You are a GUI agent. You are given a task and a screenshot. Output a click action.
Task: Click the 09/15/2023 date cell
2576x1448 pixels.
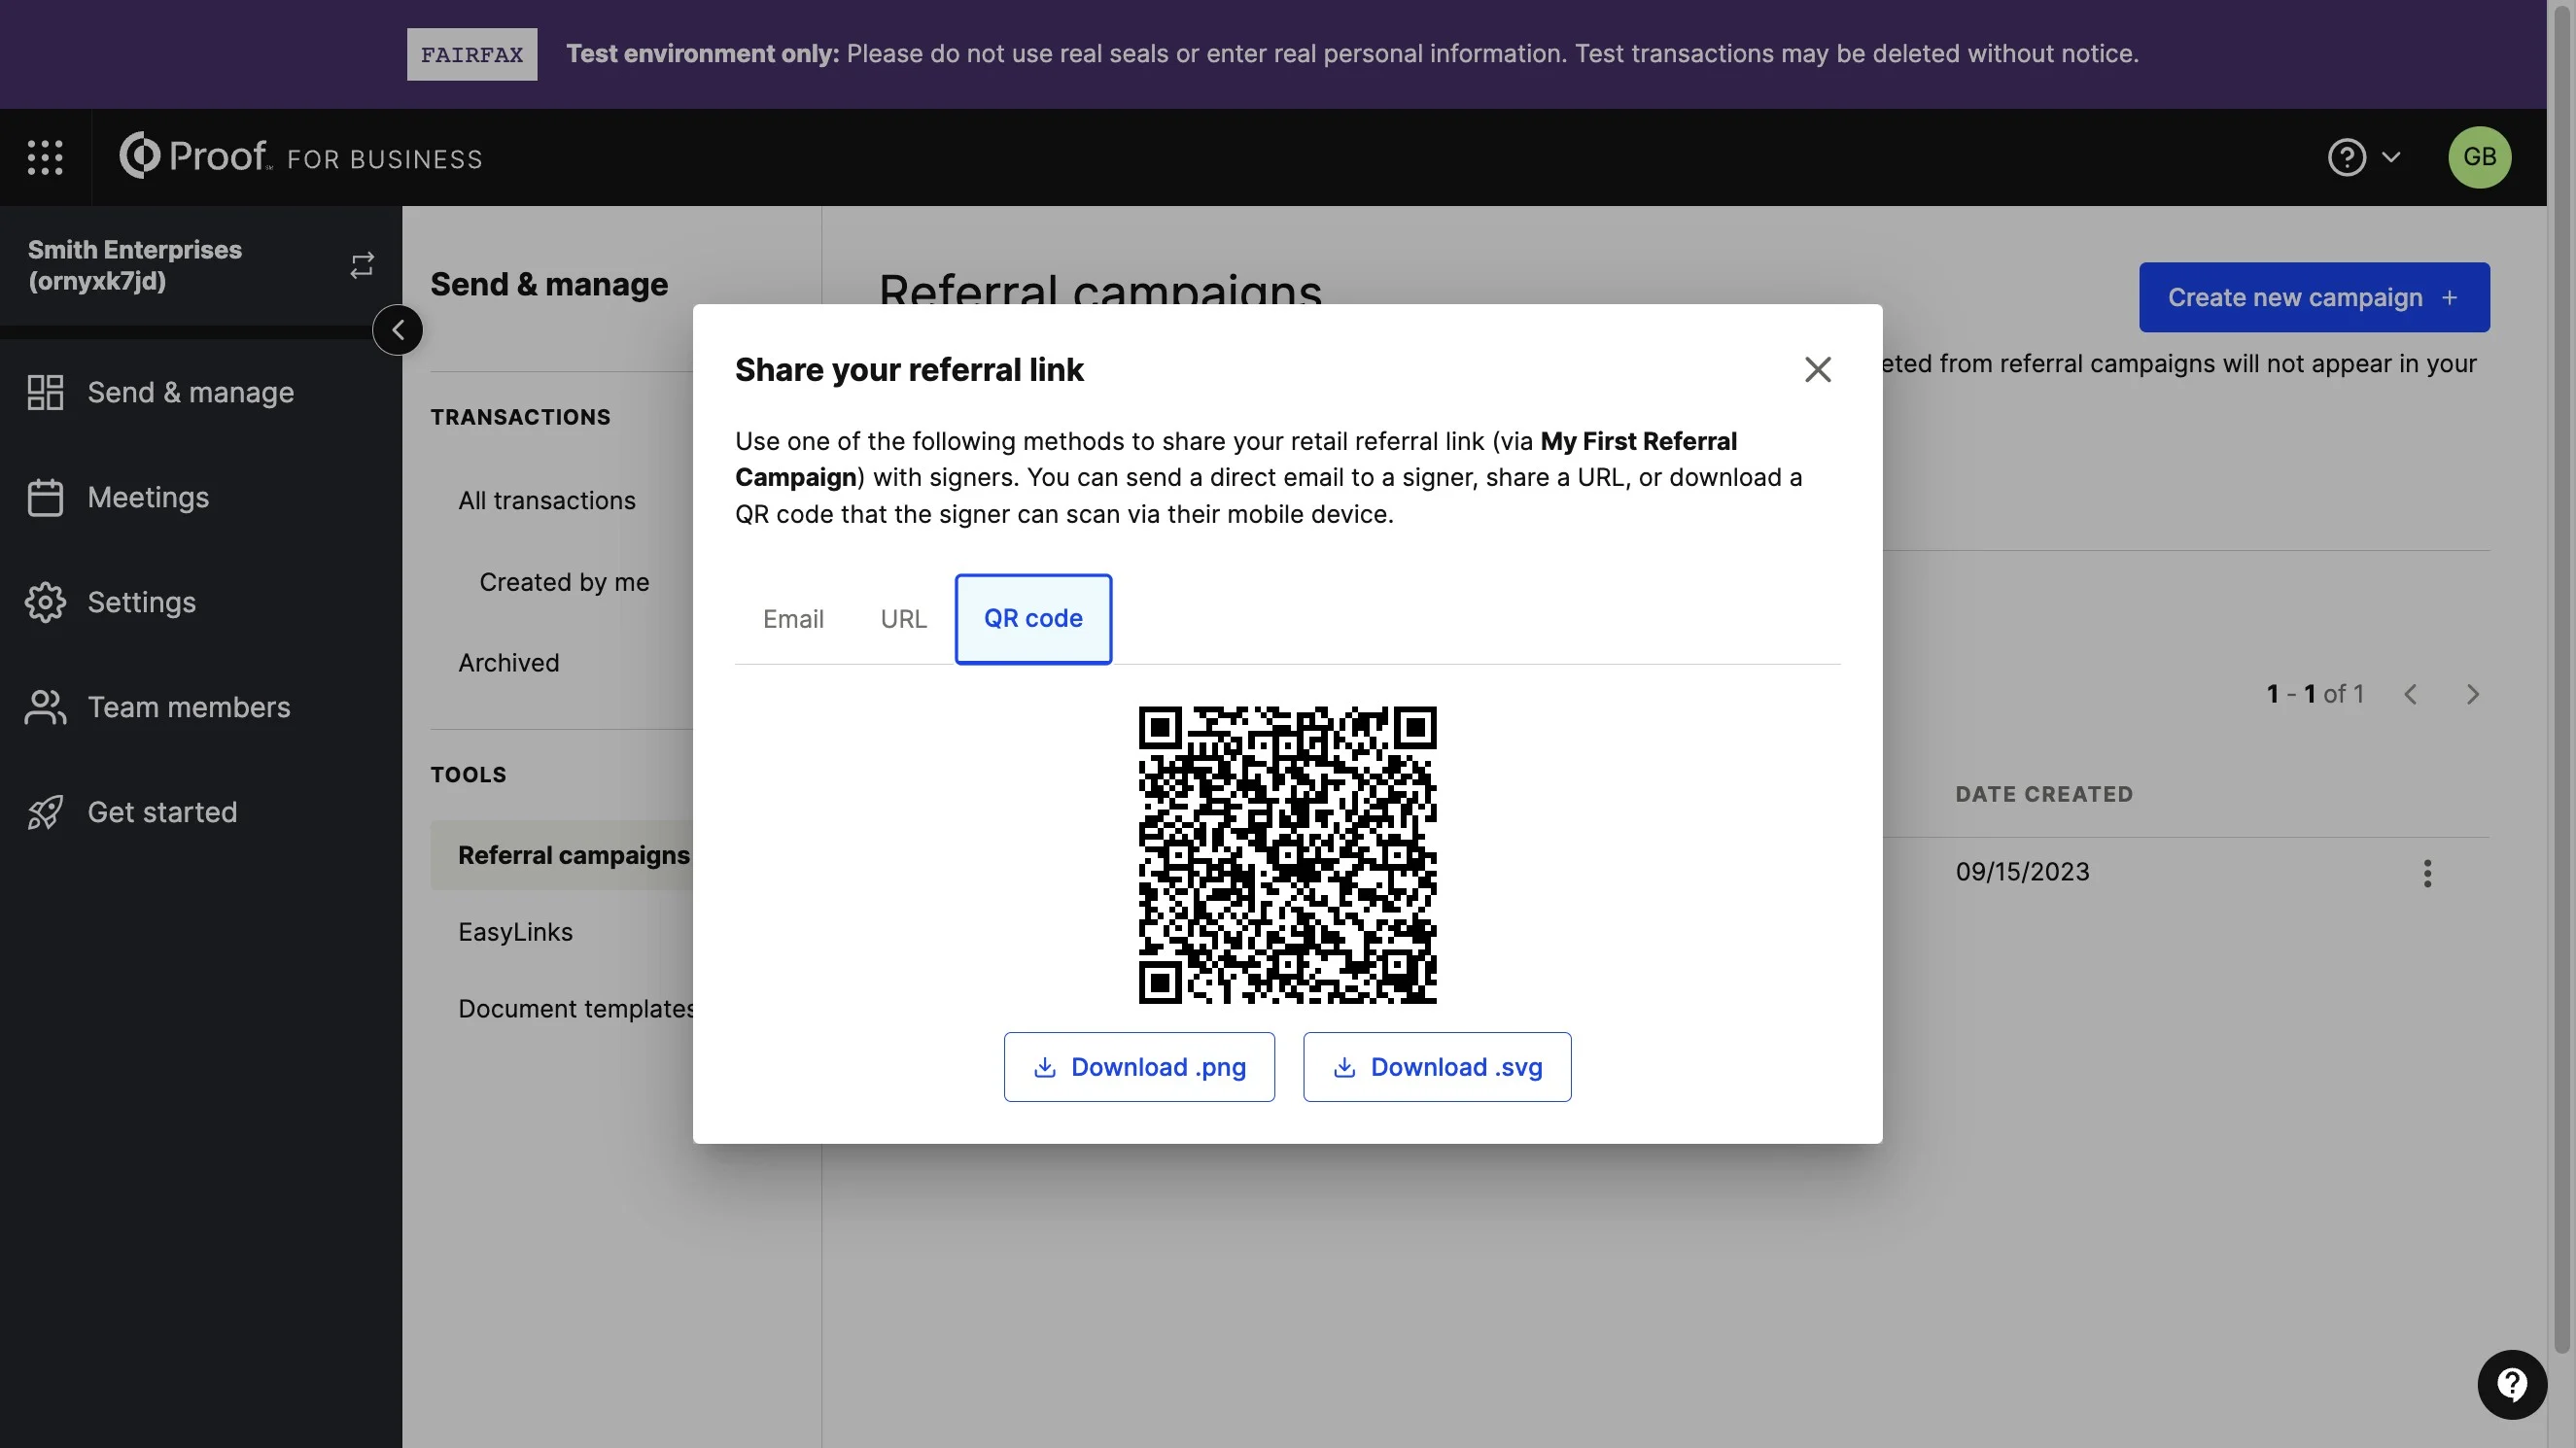click(2022, 872)
